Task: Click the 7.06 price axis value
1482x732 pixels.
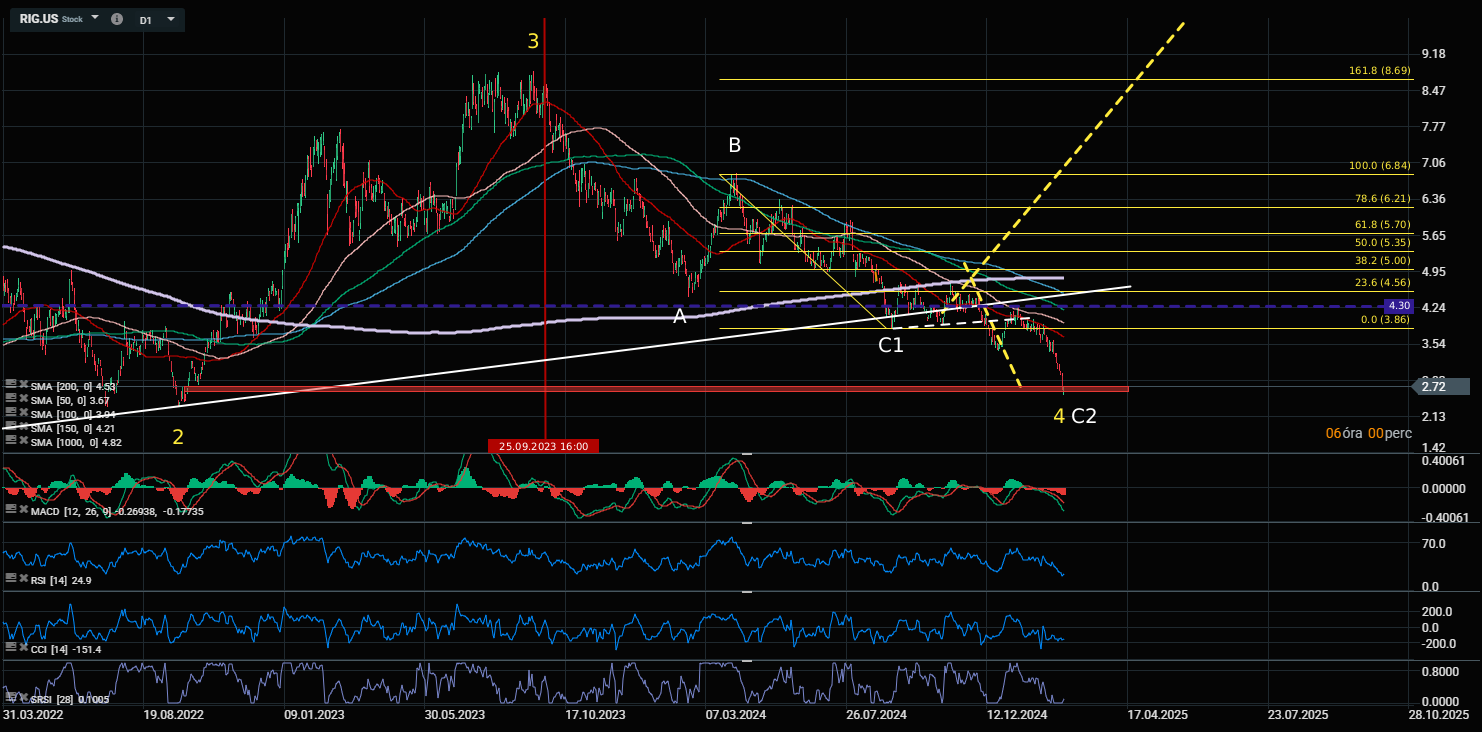Action: tap(1433, 163)
